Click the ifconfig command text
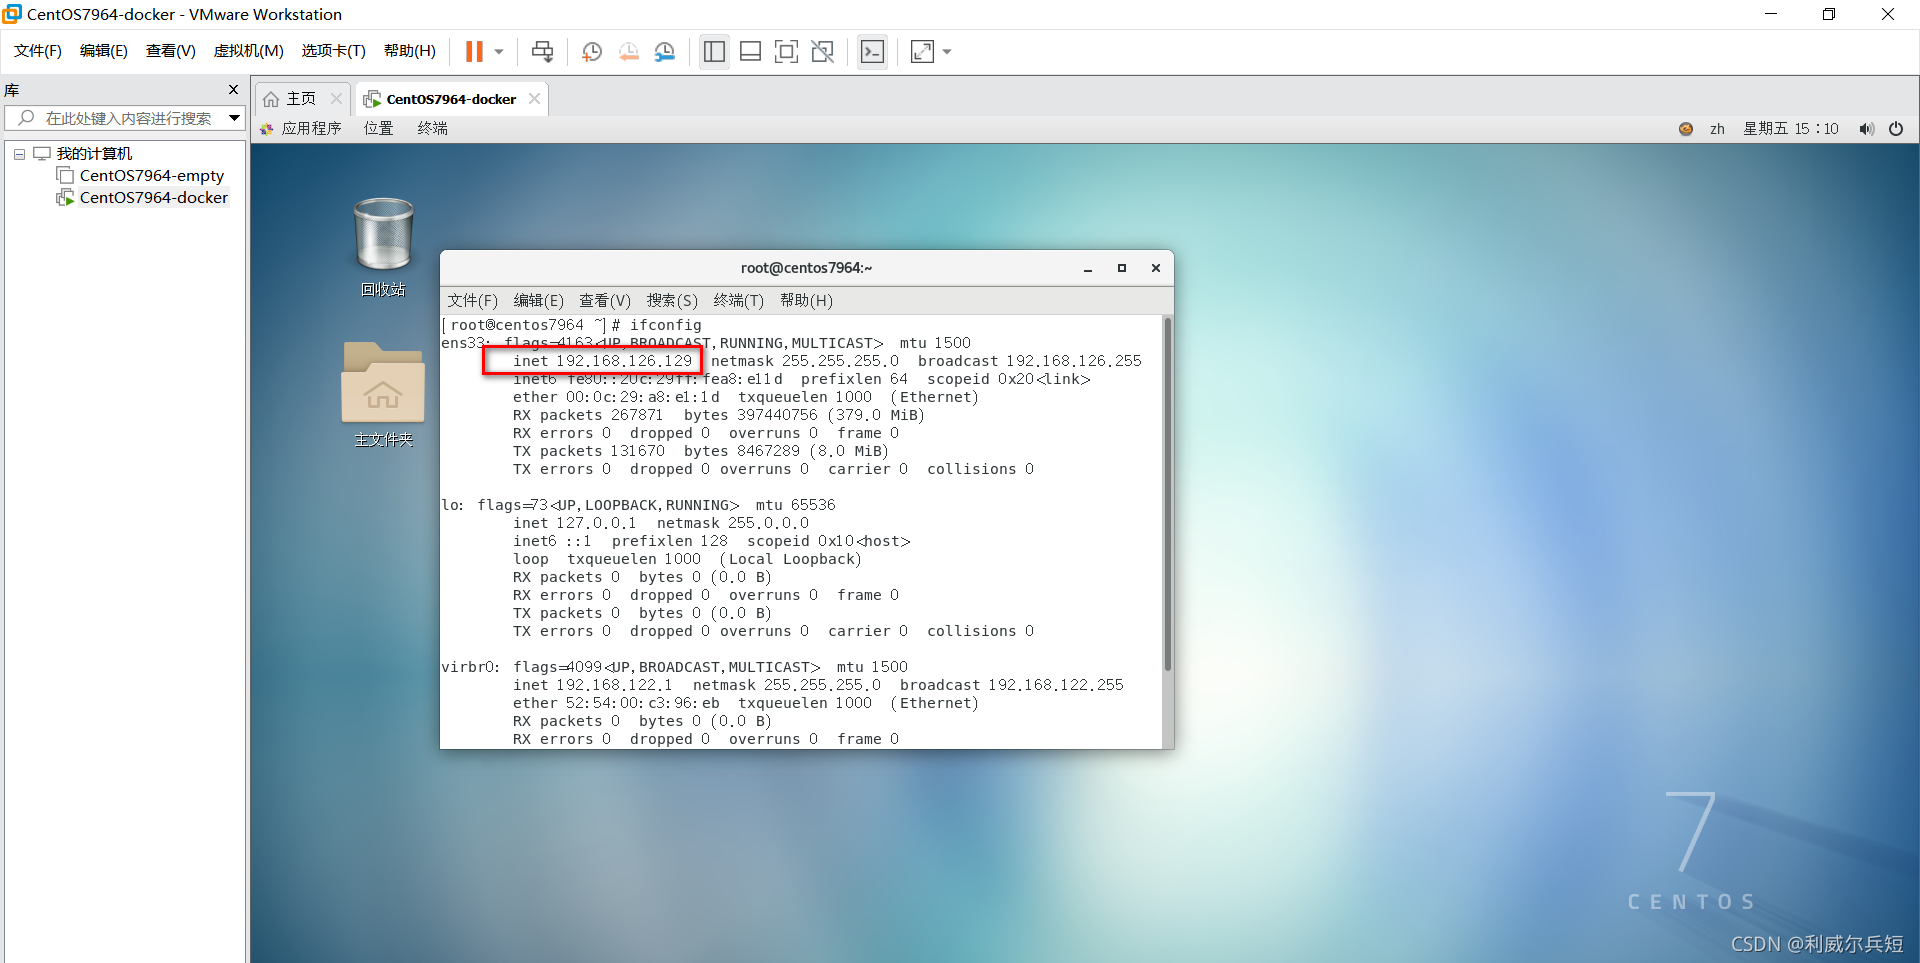This screenshot has width=1920, height=963. pos(666,325)
